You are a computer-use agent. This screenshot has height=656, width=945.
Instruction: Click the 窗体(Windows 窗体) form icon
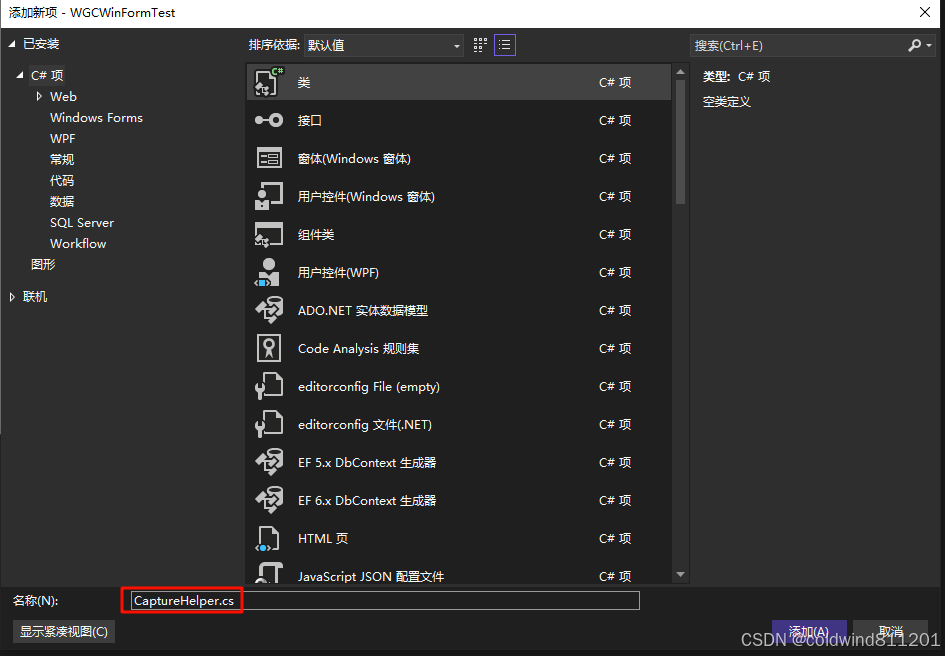269,159
